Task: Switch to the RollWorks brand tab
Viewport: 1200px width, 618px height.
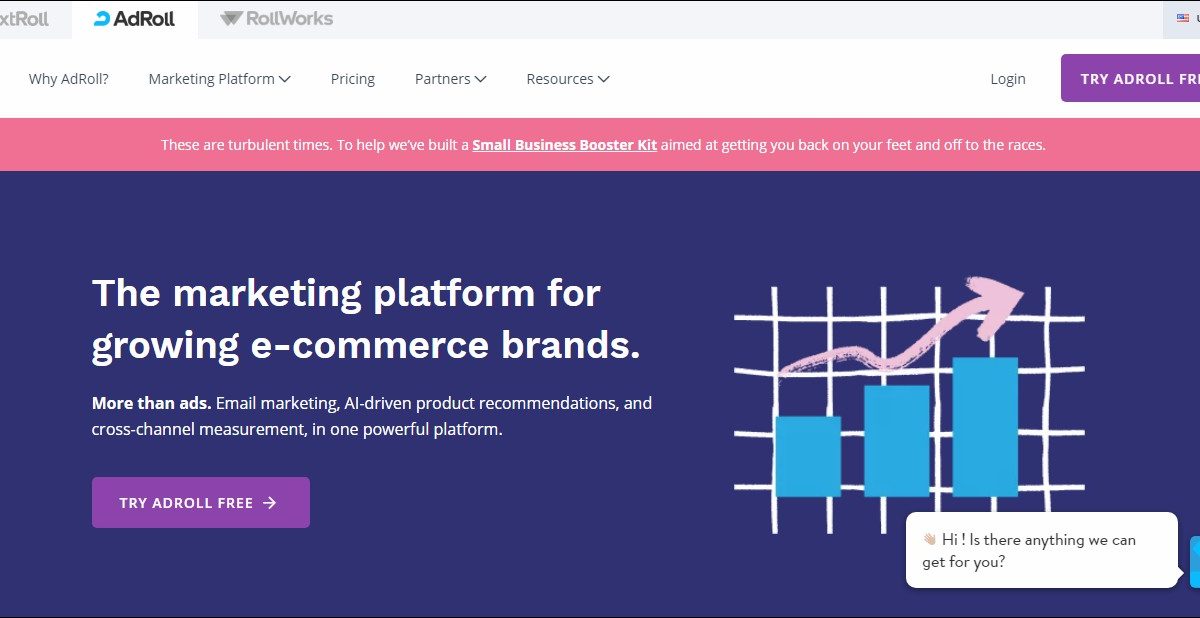Action: click(x=277, y=19)
